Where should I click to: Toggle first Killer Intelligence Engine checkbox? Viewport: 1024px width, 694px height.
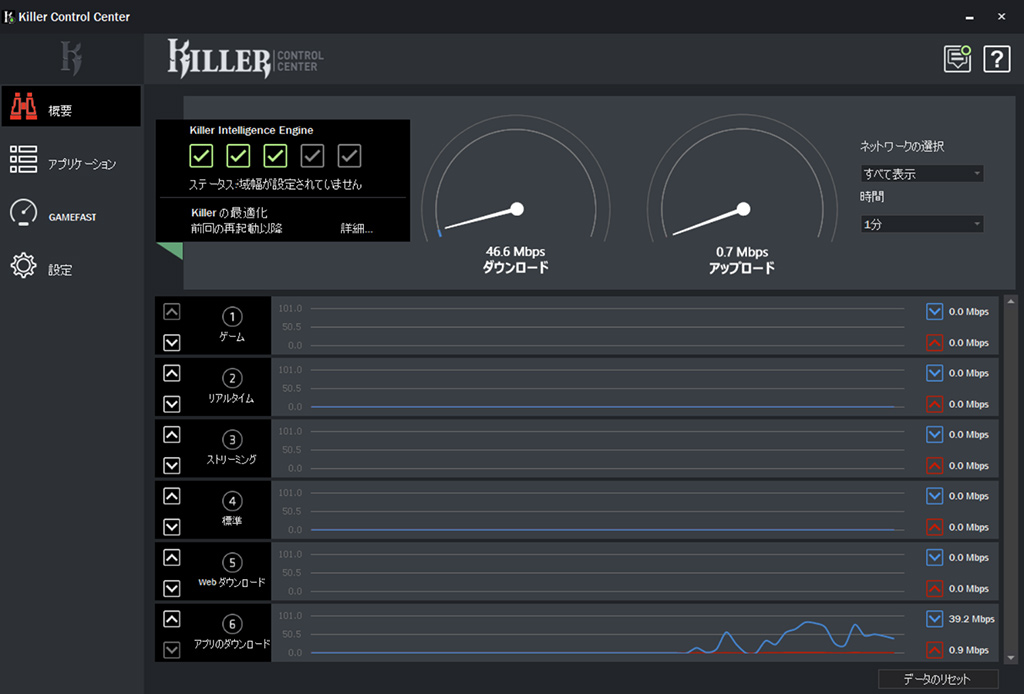pyautogui.click(x=201, y=156)
